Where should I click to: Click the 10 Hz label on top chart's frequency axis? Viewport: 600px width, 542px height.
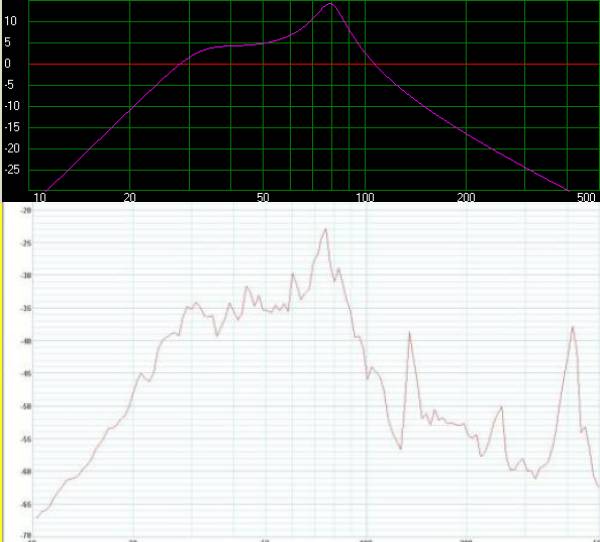point(40,198)
